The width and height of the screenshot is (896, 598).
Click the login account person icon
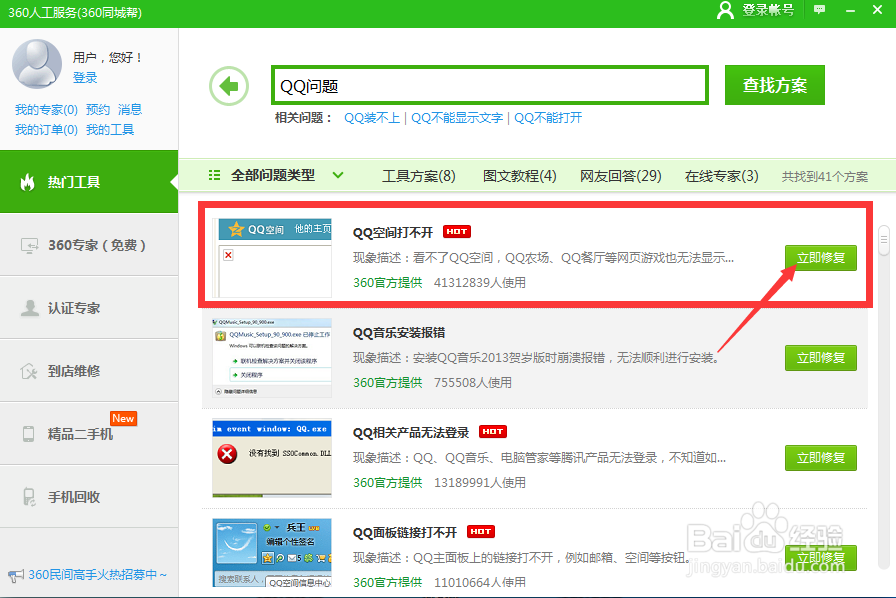pyautogui.click(x=725, y=10)
